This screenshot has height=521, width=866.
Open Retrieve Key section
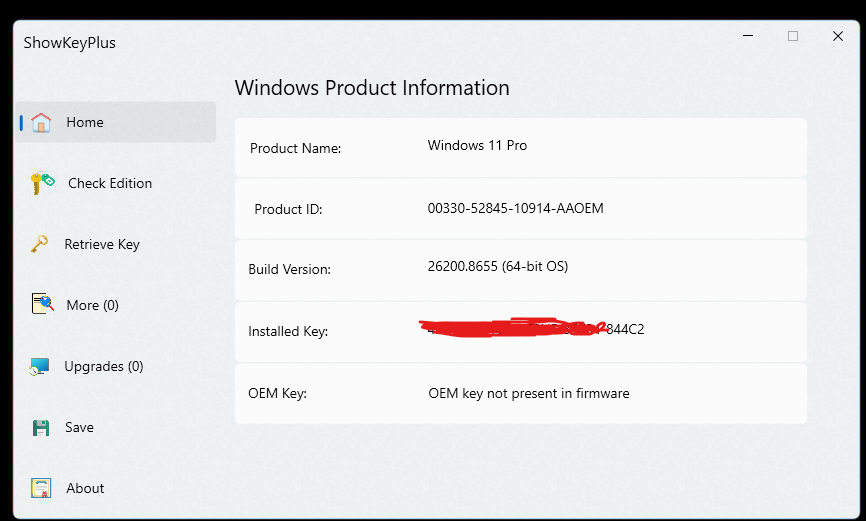click(116, 244)
